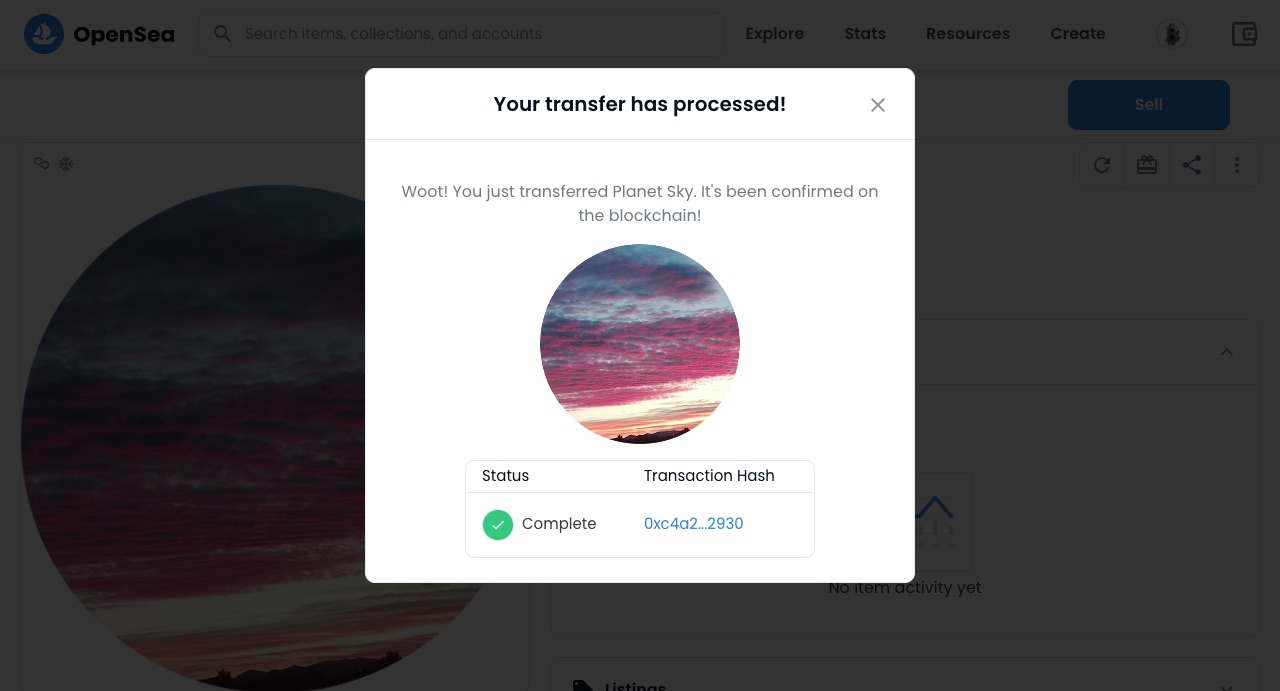The width and height of the screenshot is (1280, 691).
Task: Click the OpenSea logo
Action: coord(99,34)
